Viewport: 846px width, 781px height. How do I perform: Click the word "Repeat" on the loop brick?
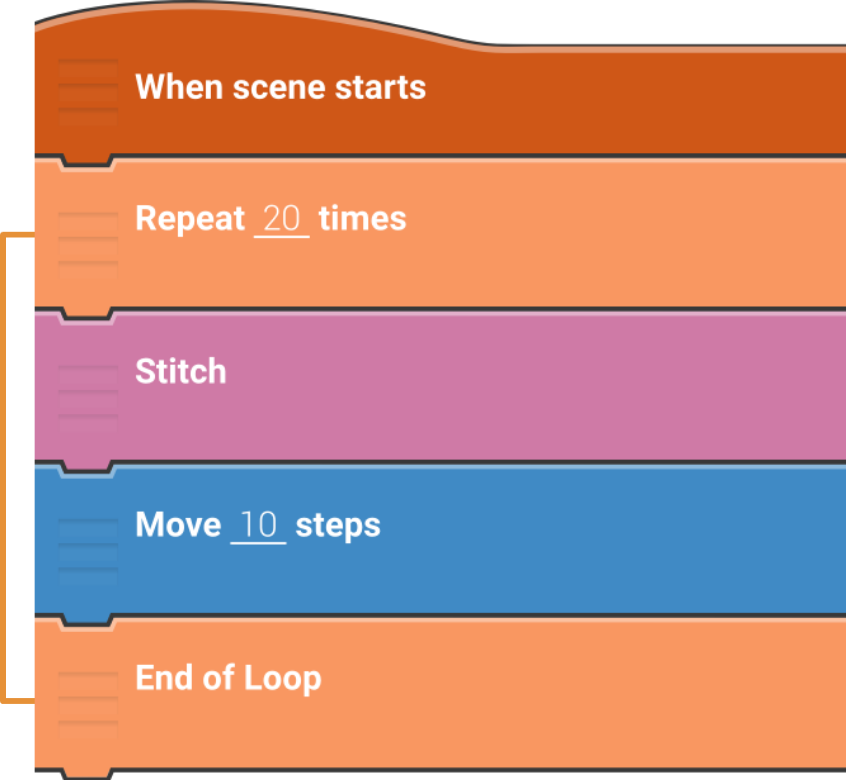[x=190, y=218]
